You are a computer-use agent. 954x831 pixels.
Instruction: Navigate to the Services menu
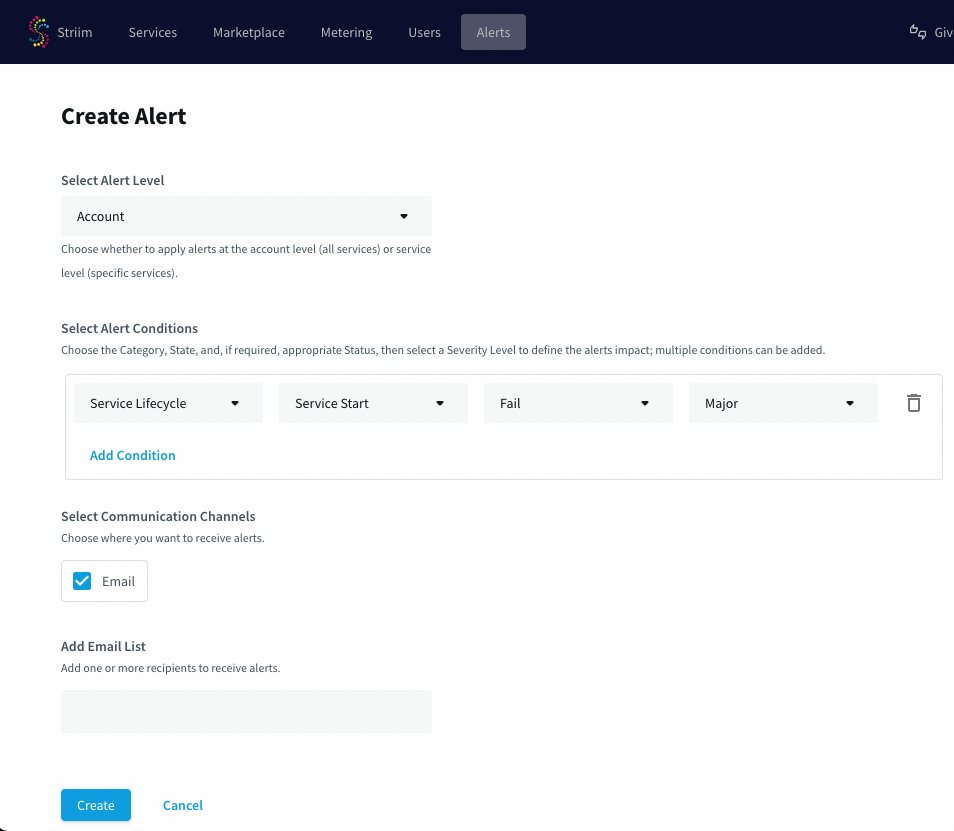click(x=152, y=32)
